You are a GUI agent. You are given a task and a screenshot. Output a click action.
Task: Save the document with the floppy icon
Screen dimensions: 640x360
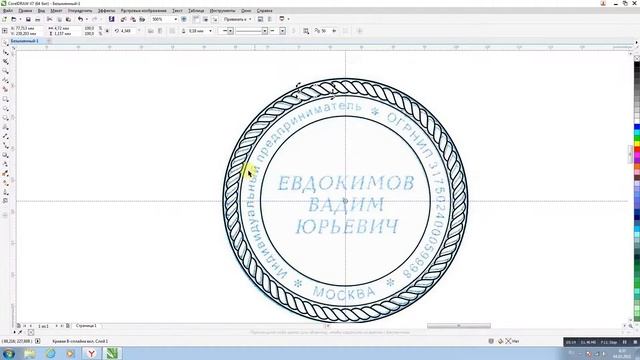point(28,19)
